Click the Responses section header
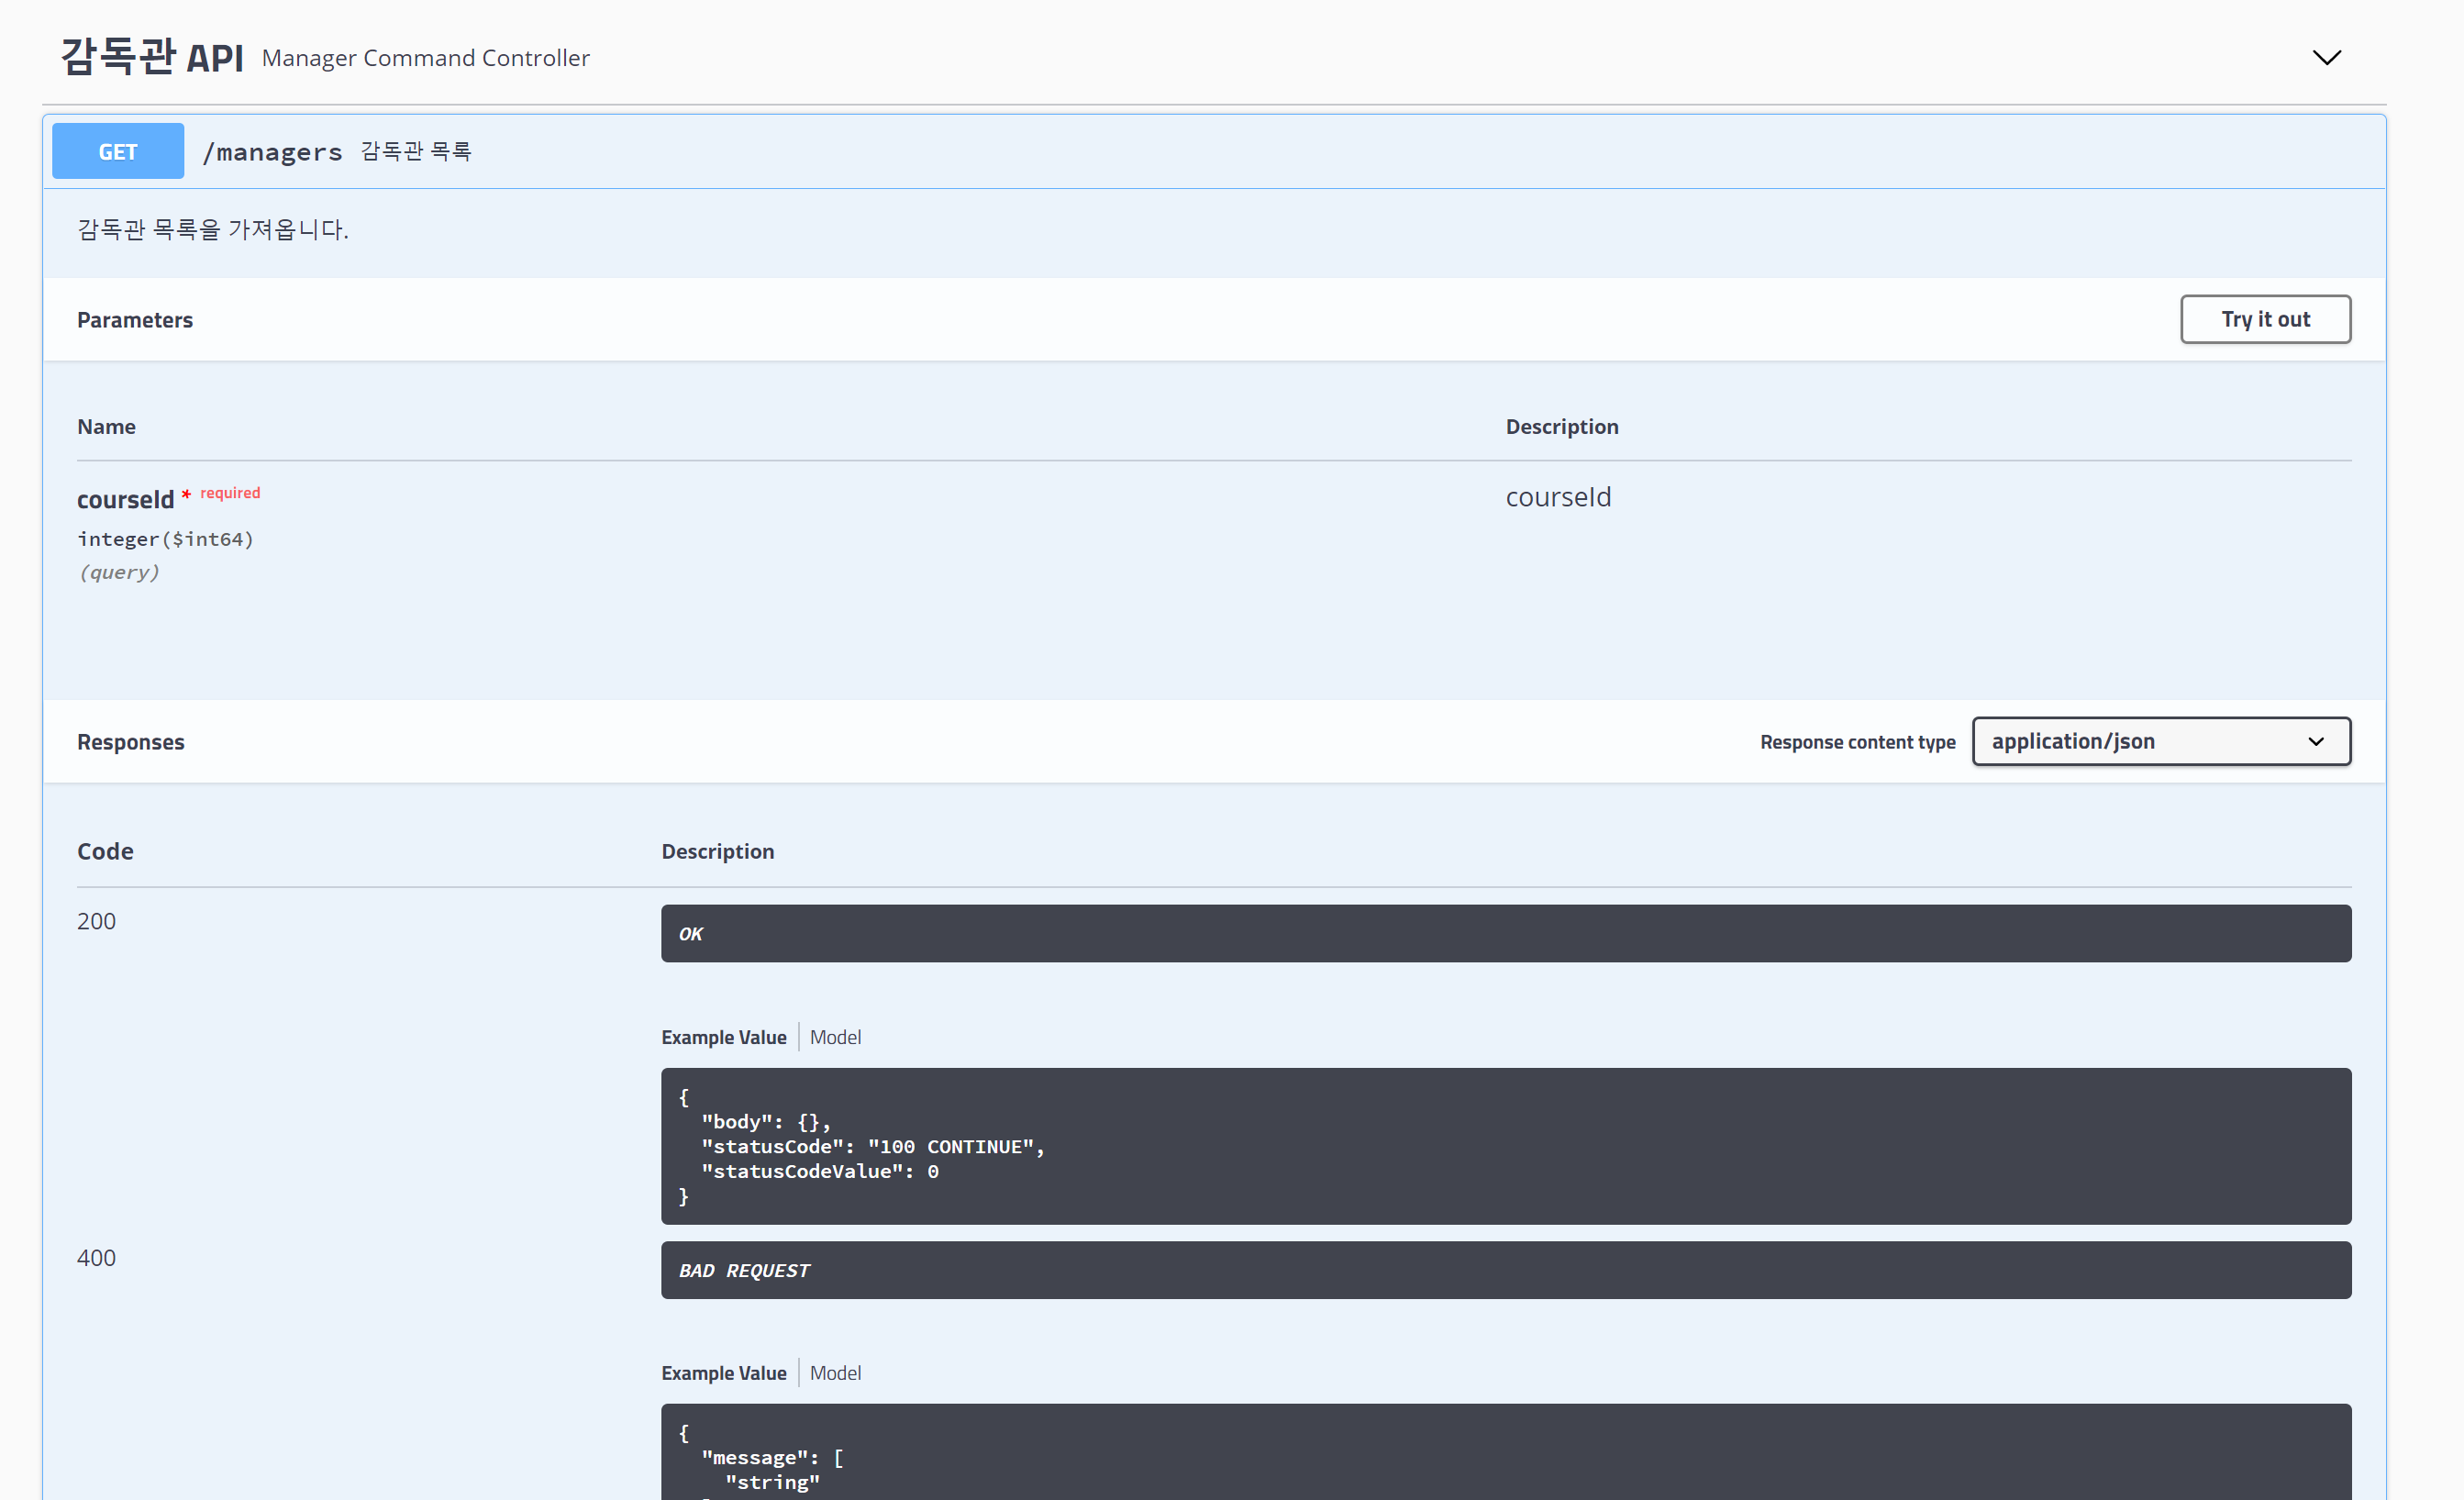The image size is (2464, 1500). tap(131, 742)
